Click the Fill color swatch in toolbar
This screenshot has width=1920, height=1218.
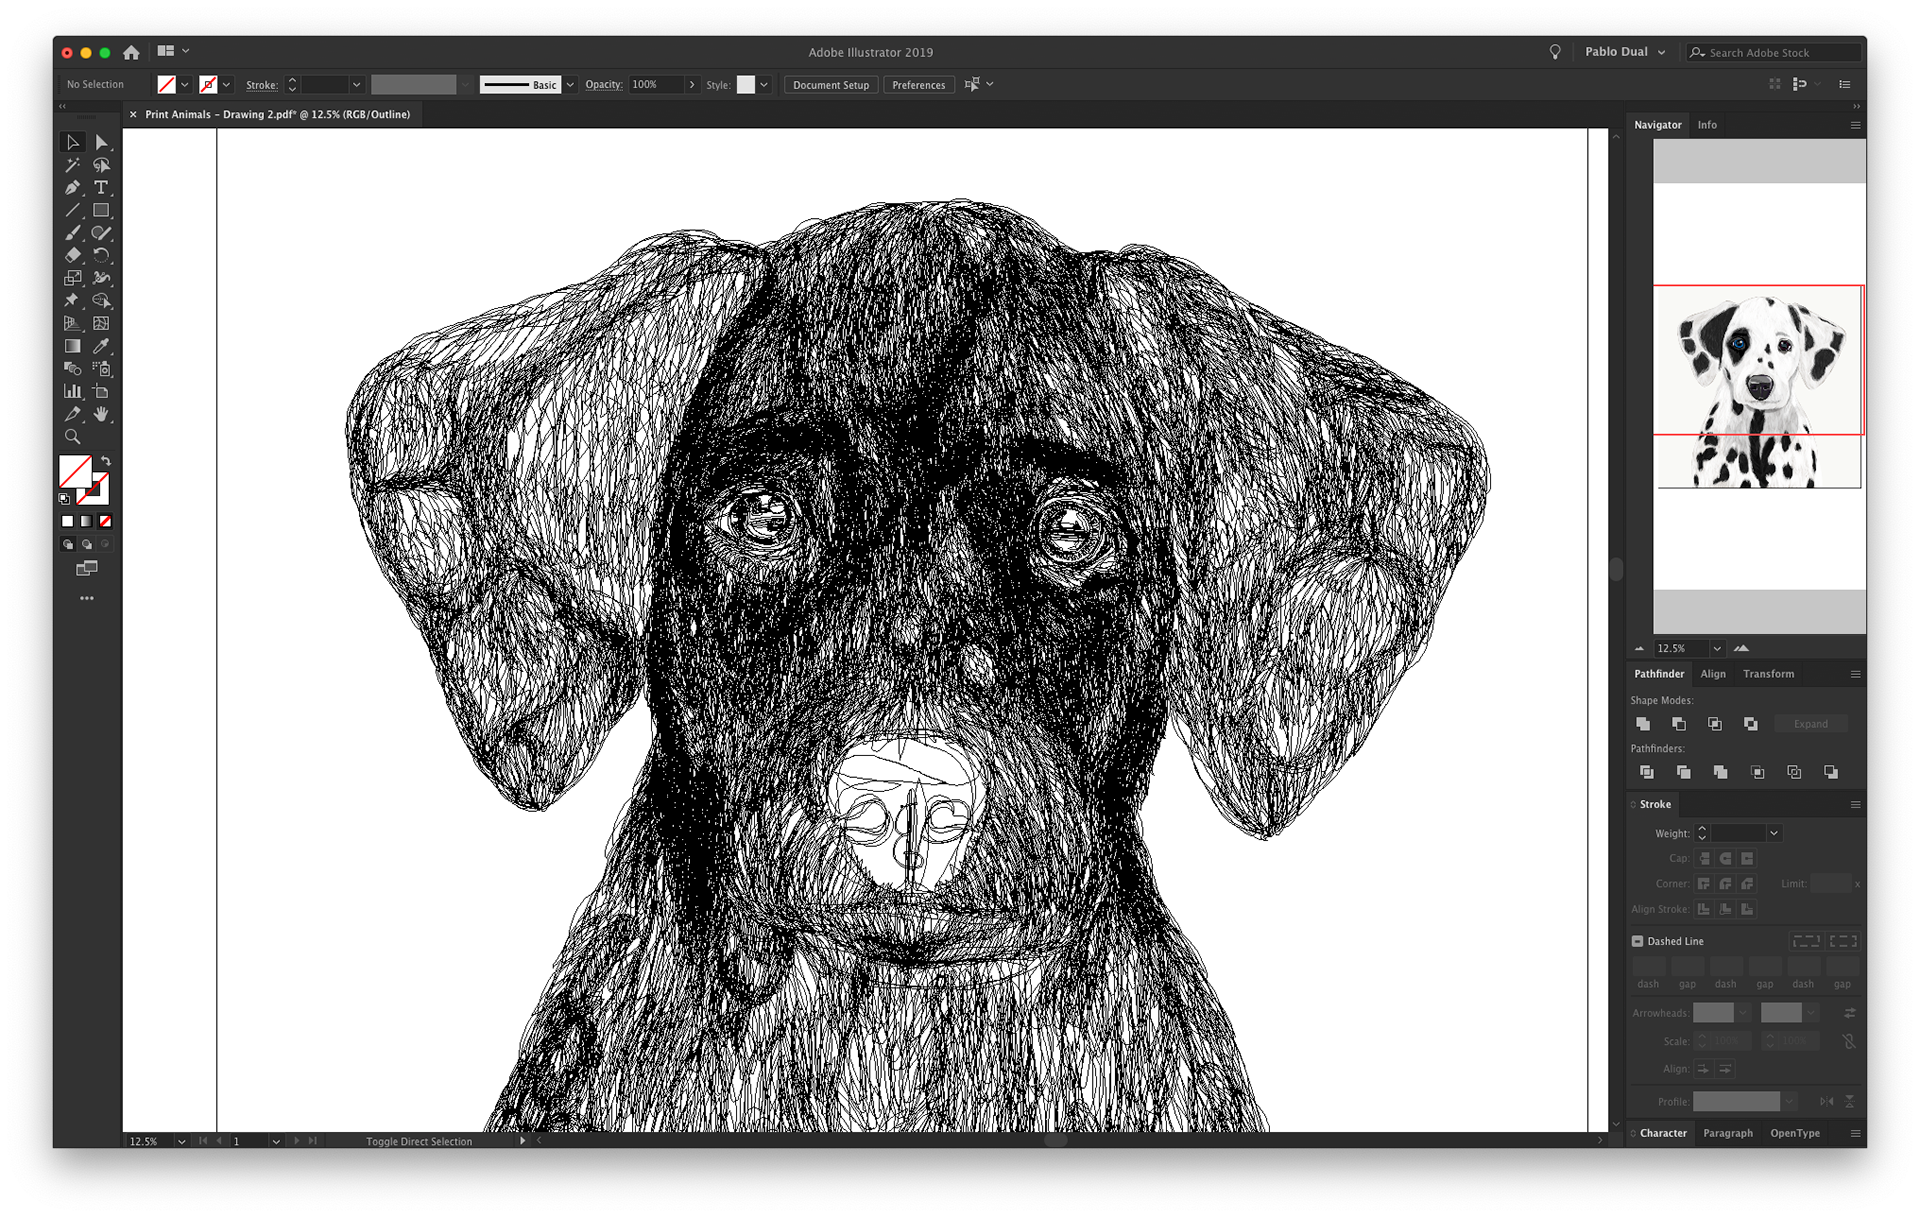pos(75,471)
